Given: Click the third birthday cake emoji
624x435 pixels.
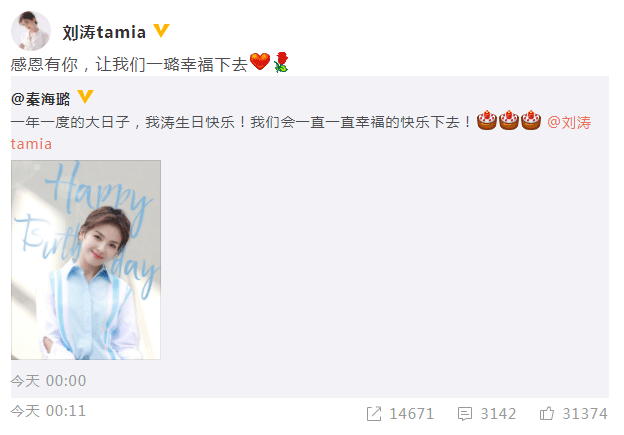Looking at the screenshot, I should click(x=530, y=120).
